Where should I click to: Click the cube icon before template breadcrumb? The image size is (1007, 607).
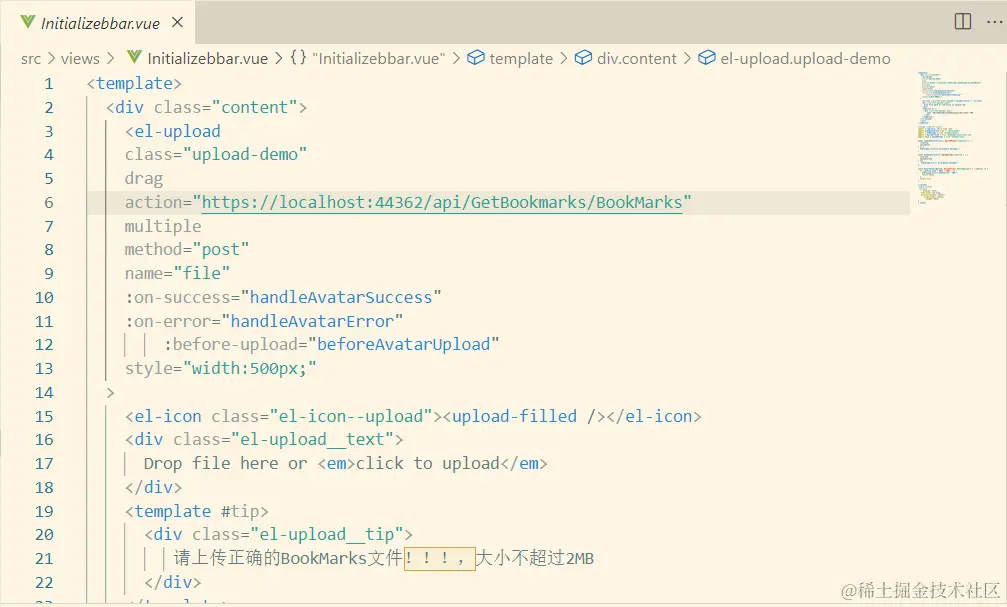pos(476,58)
